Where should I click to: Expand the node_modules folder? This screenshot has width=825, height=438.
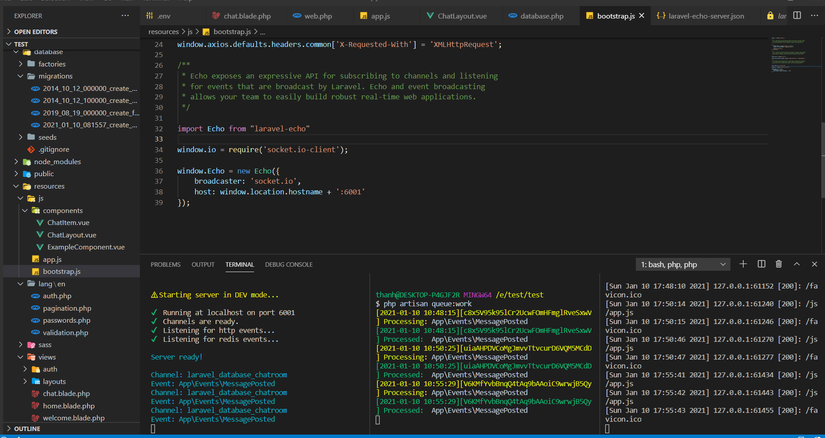point(56,161)
